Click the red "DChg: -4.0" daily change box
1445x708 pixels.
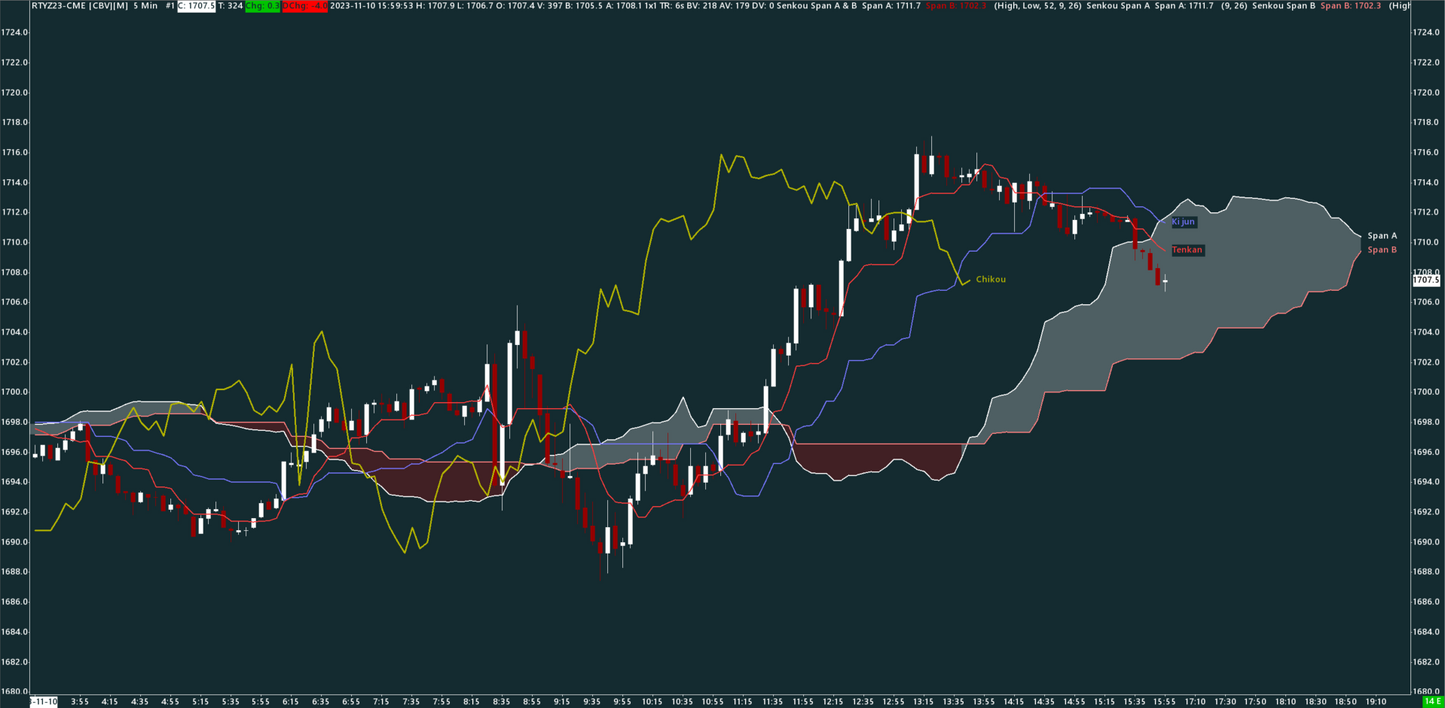303,7
